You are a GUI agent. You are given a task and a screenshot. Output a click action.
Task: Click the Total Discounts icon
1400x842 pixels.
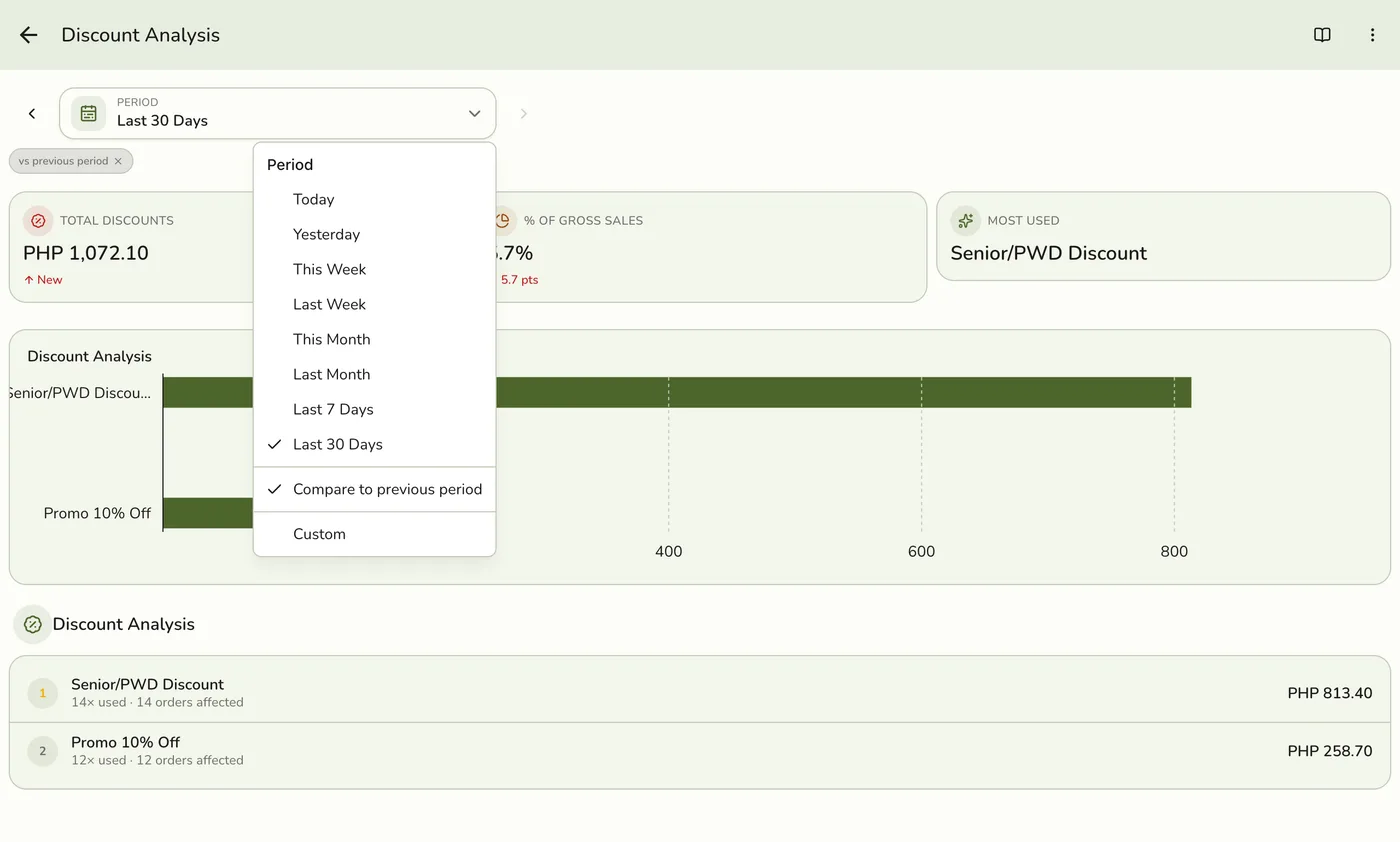pos(38,221)
